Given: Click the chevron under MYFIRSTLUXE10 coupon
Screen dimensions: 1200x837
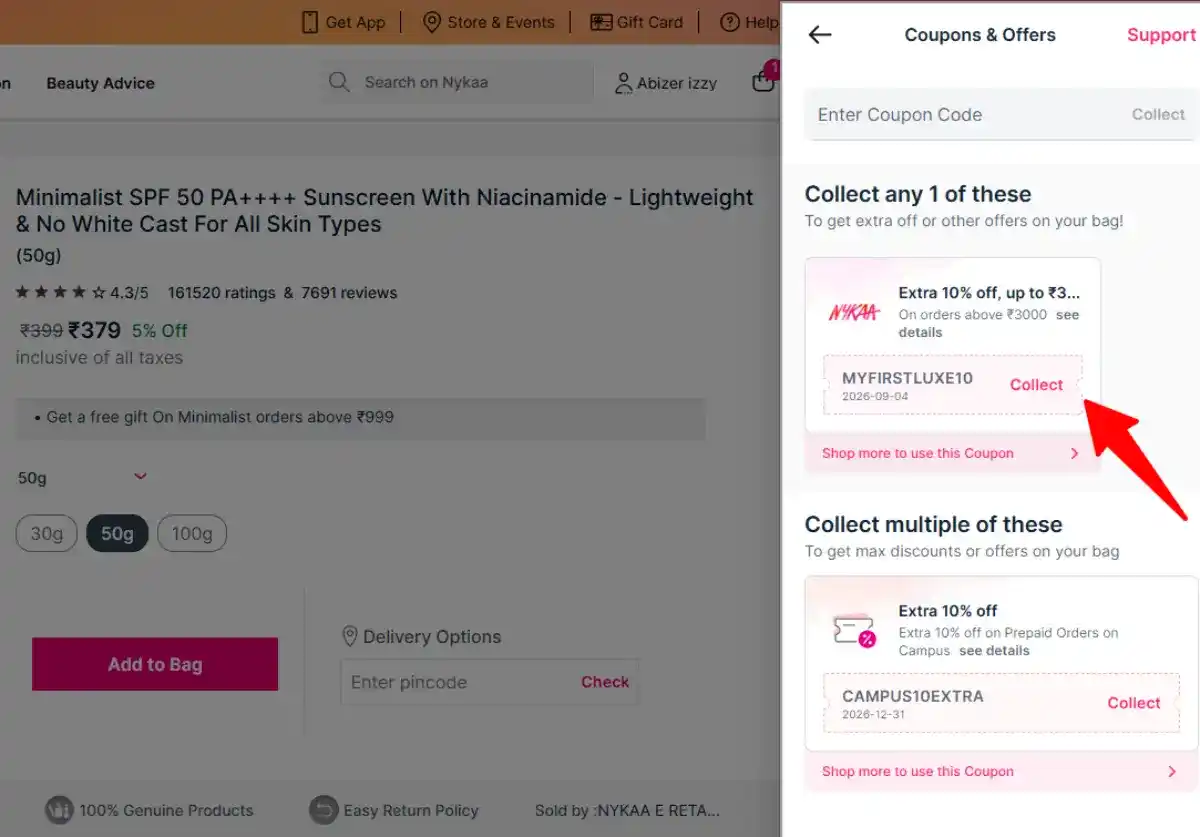Looking at the screenshot, I should coord(1075,453).
